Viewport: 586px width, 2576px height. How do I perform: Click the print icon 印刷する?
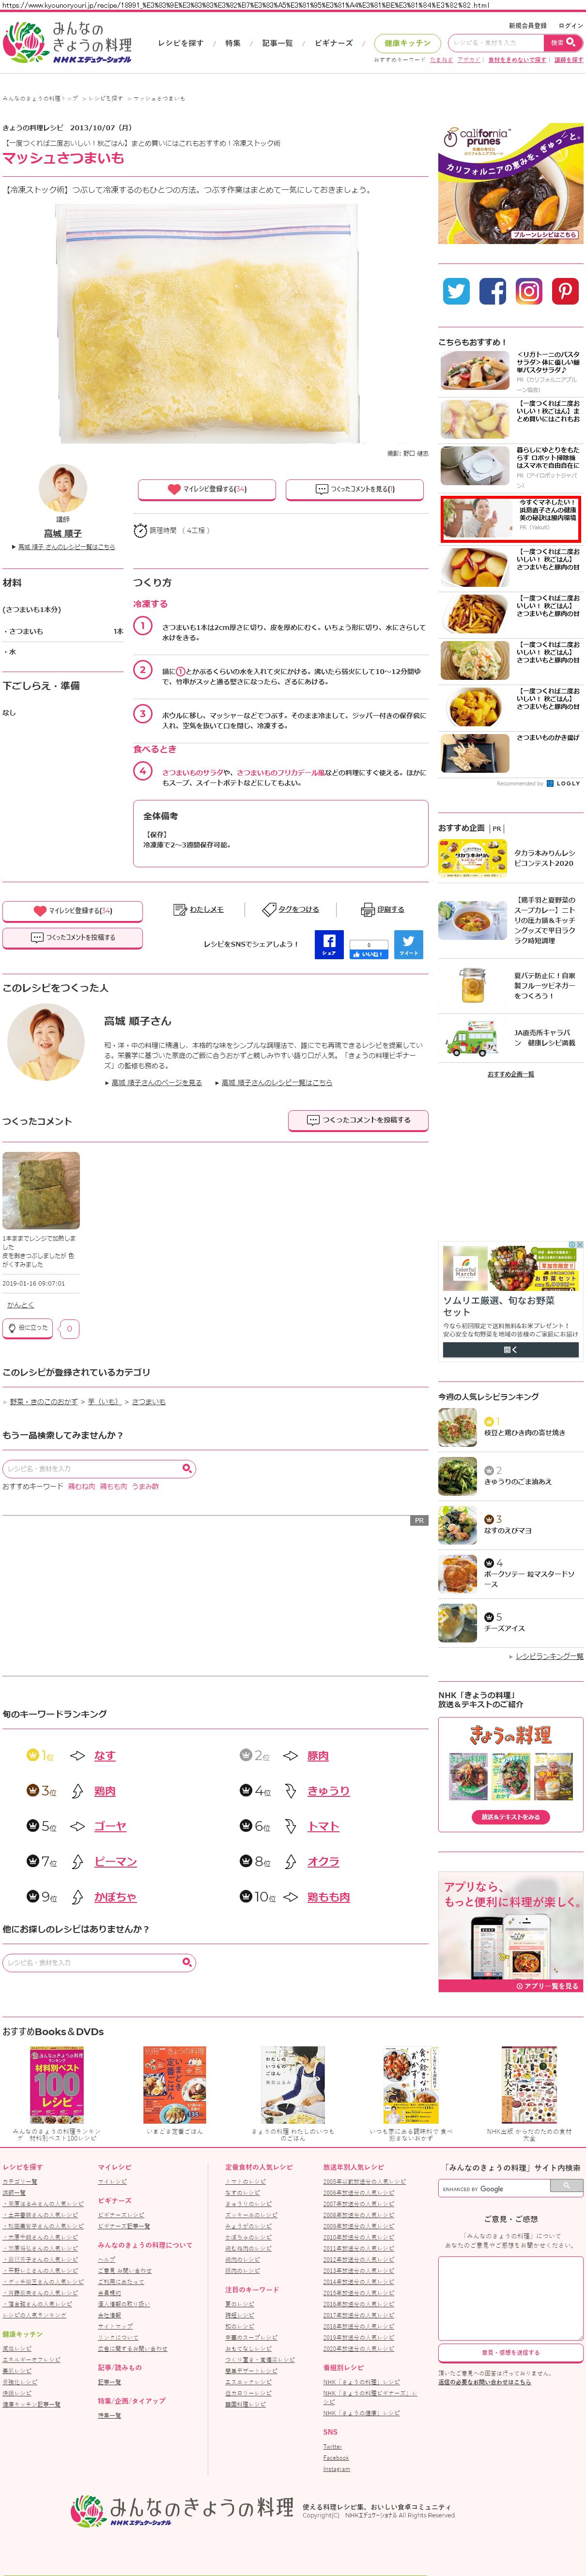click(383, 909)
